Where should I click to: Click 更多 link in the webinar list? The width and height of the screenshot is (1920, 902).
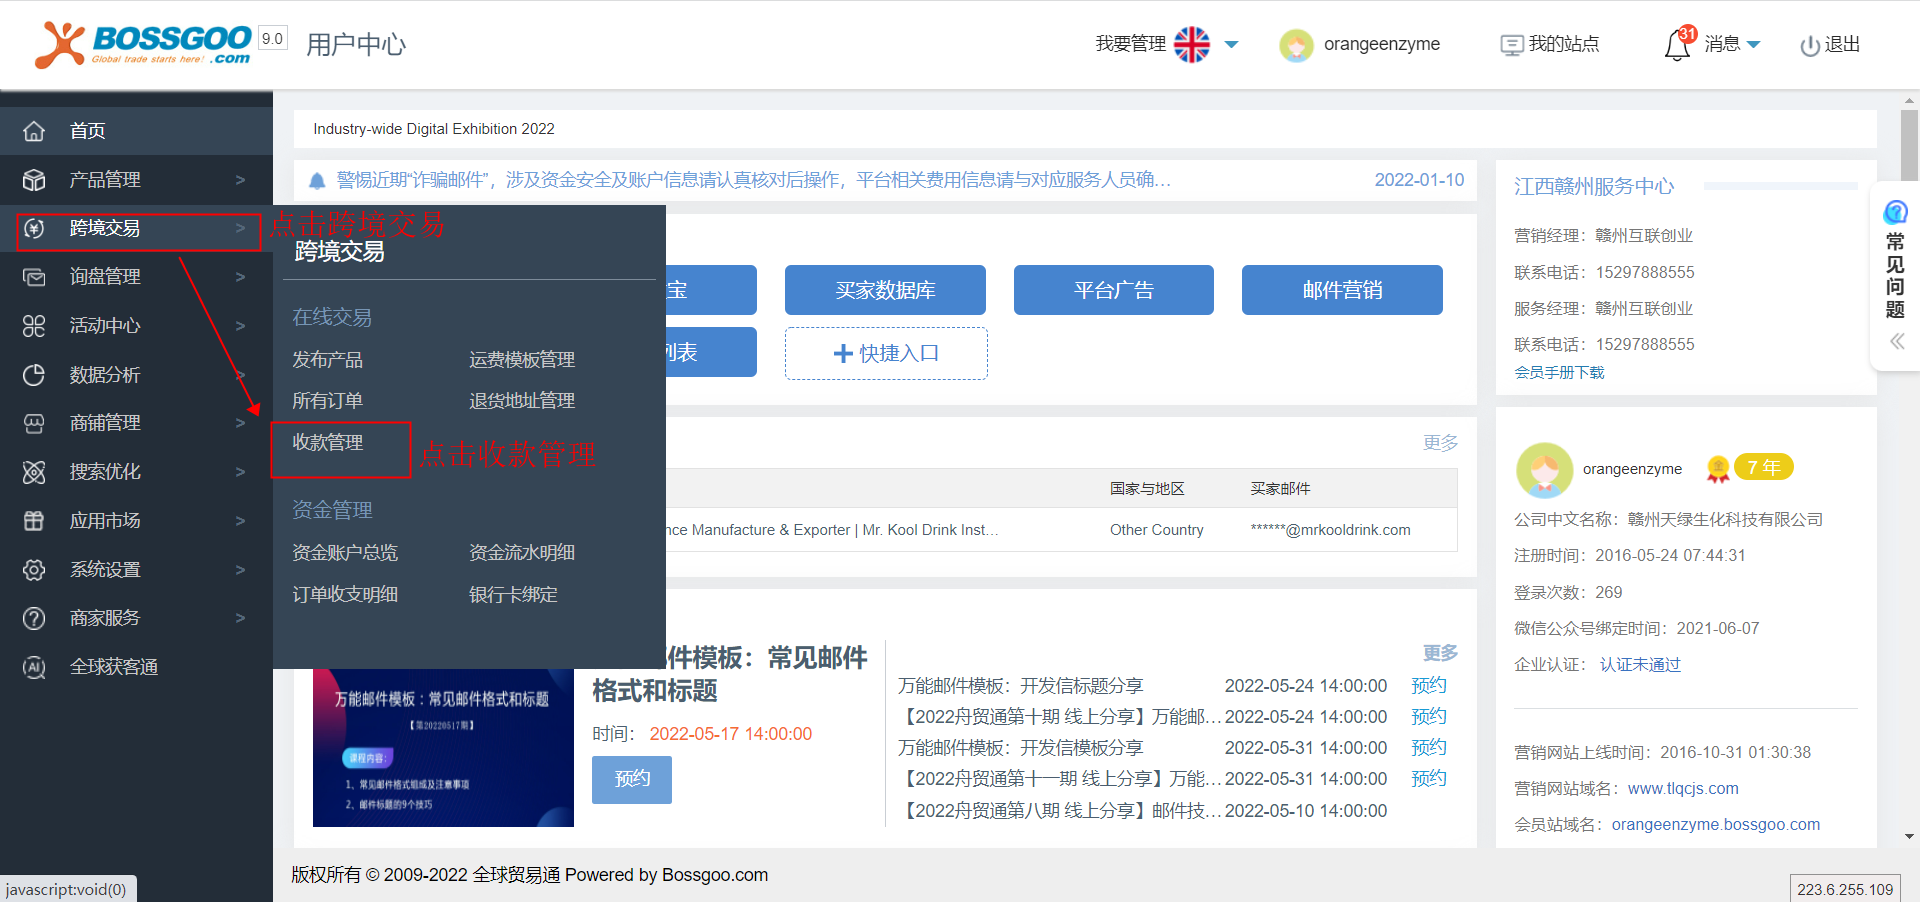[x=1441, y=653]
